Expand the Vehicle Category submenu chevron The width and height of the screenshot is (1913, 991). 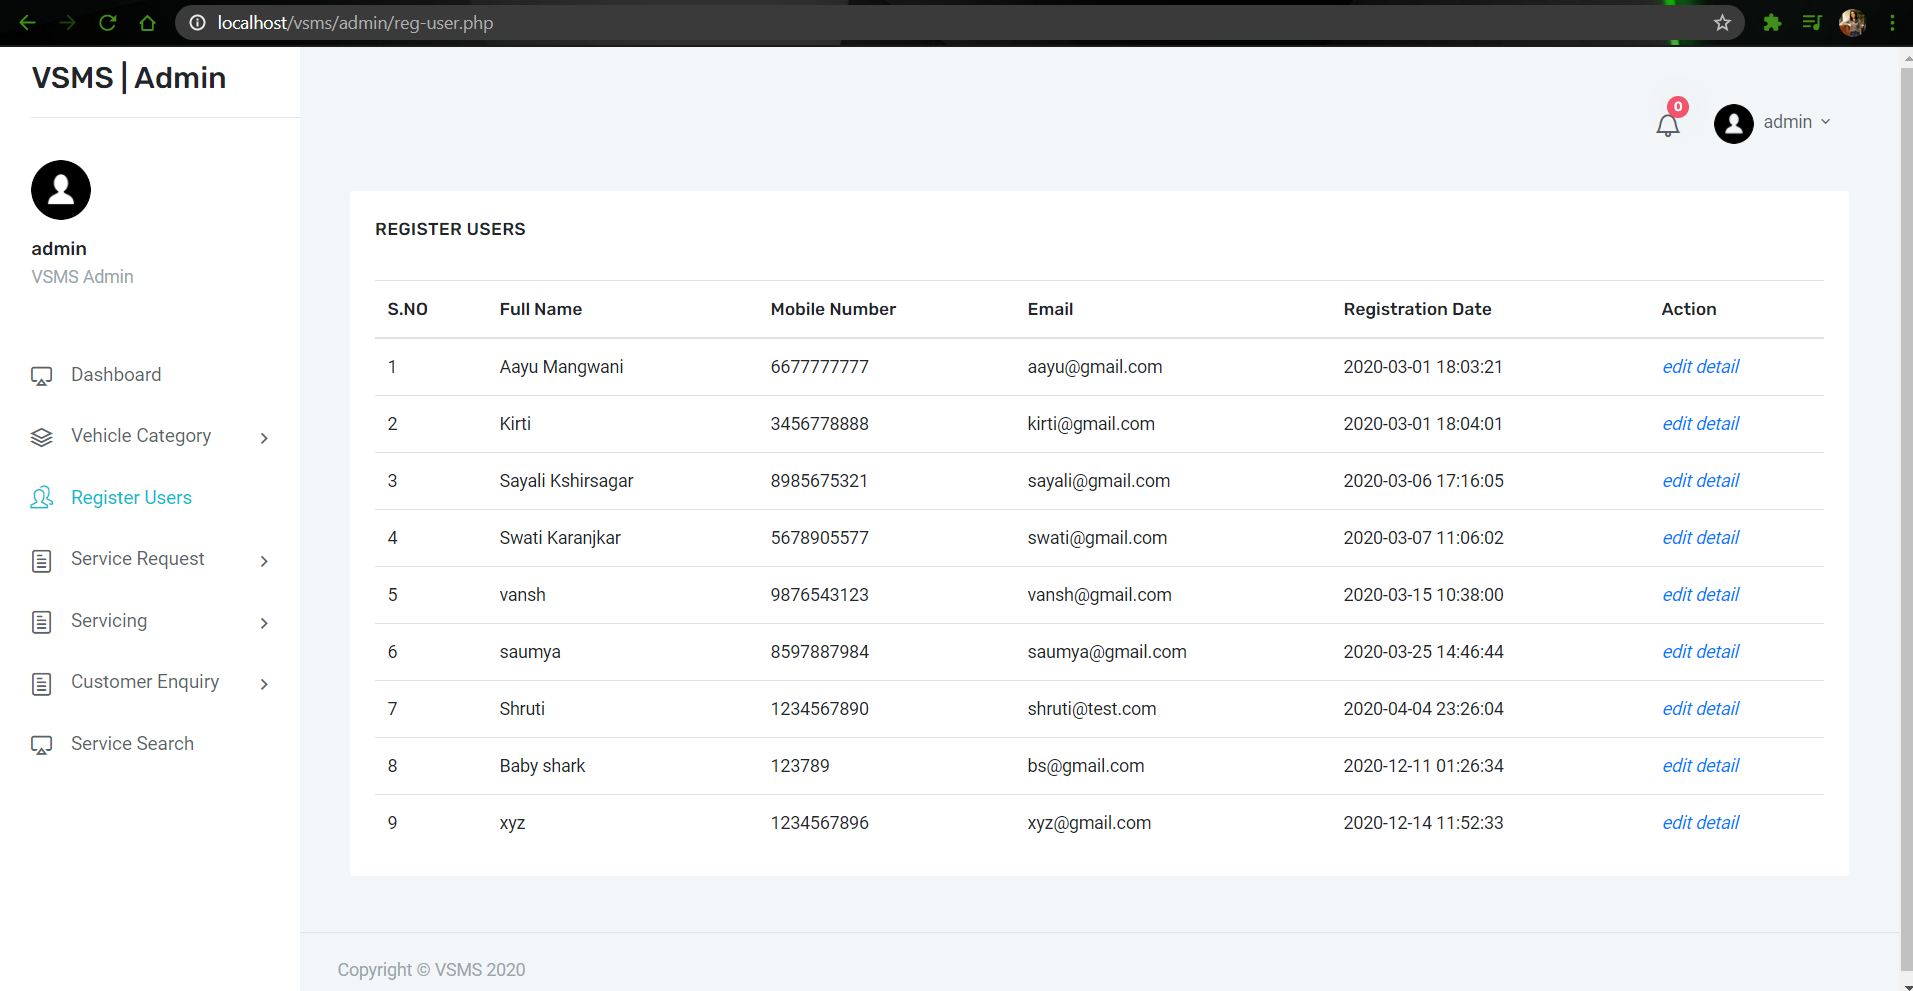pyautogui.click(x=264, y=438)
